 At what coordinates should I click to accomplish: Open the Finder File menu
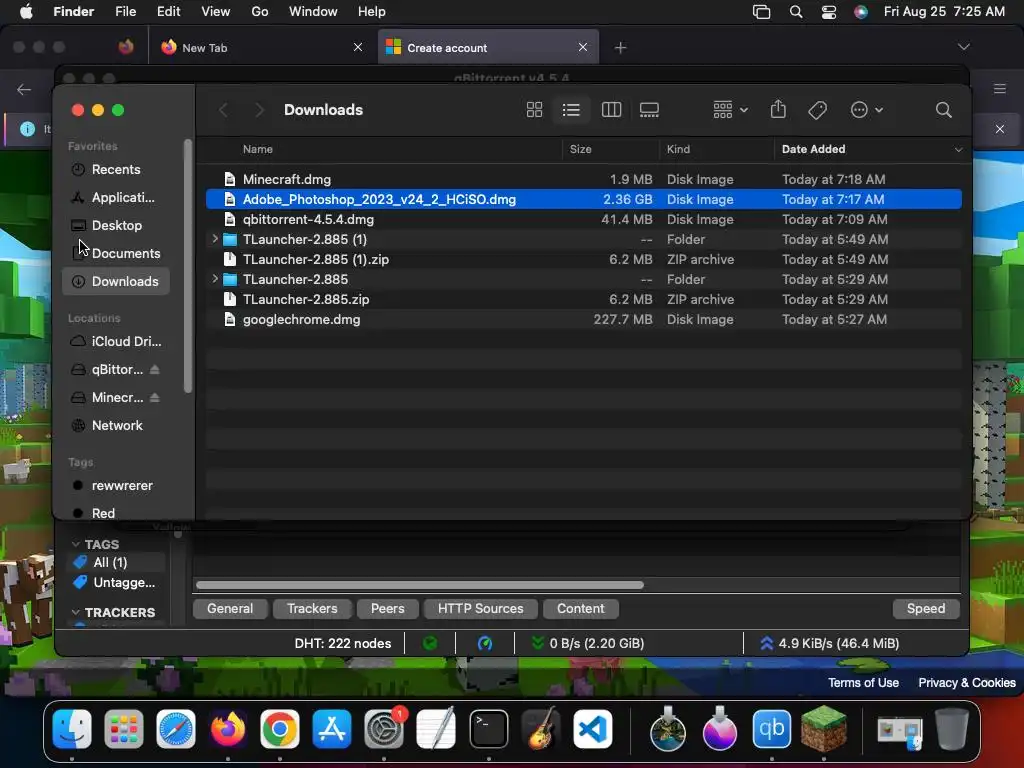(125, 12)
